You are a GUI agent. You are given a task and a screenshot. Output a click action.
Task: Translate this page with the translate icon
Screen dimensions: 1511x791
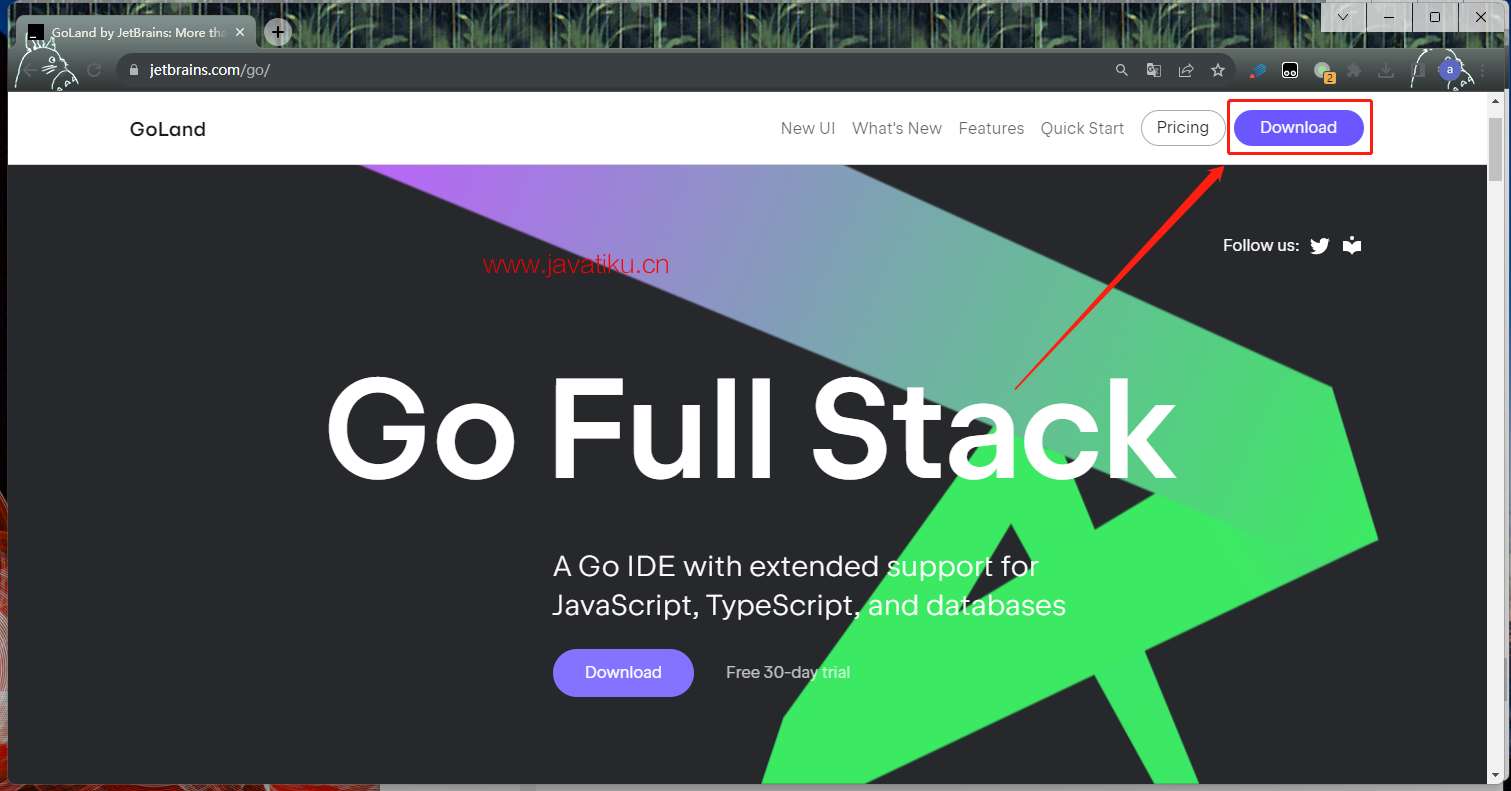(x=1154, y=70)
